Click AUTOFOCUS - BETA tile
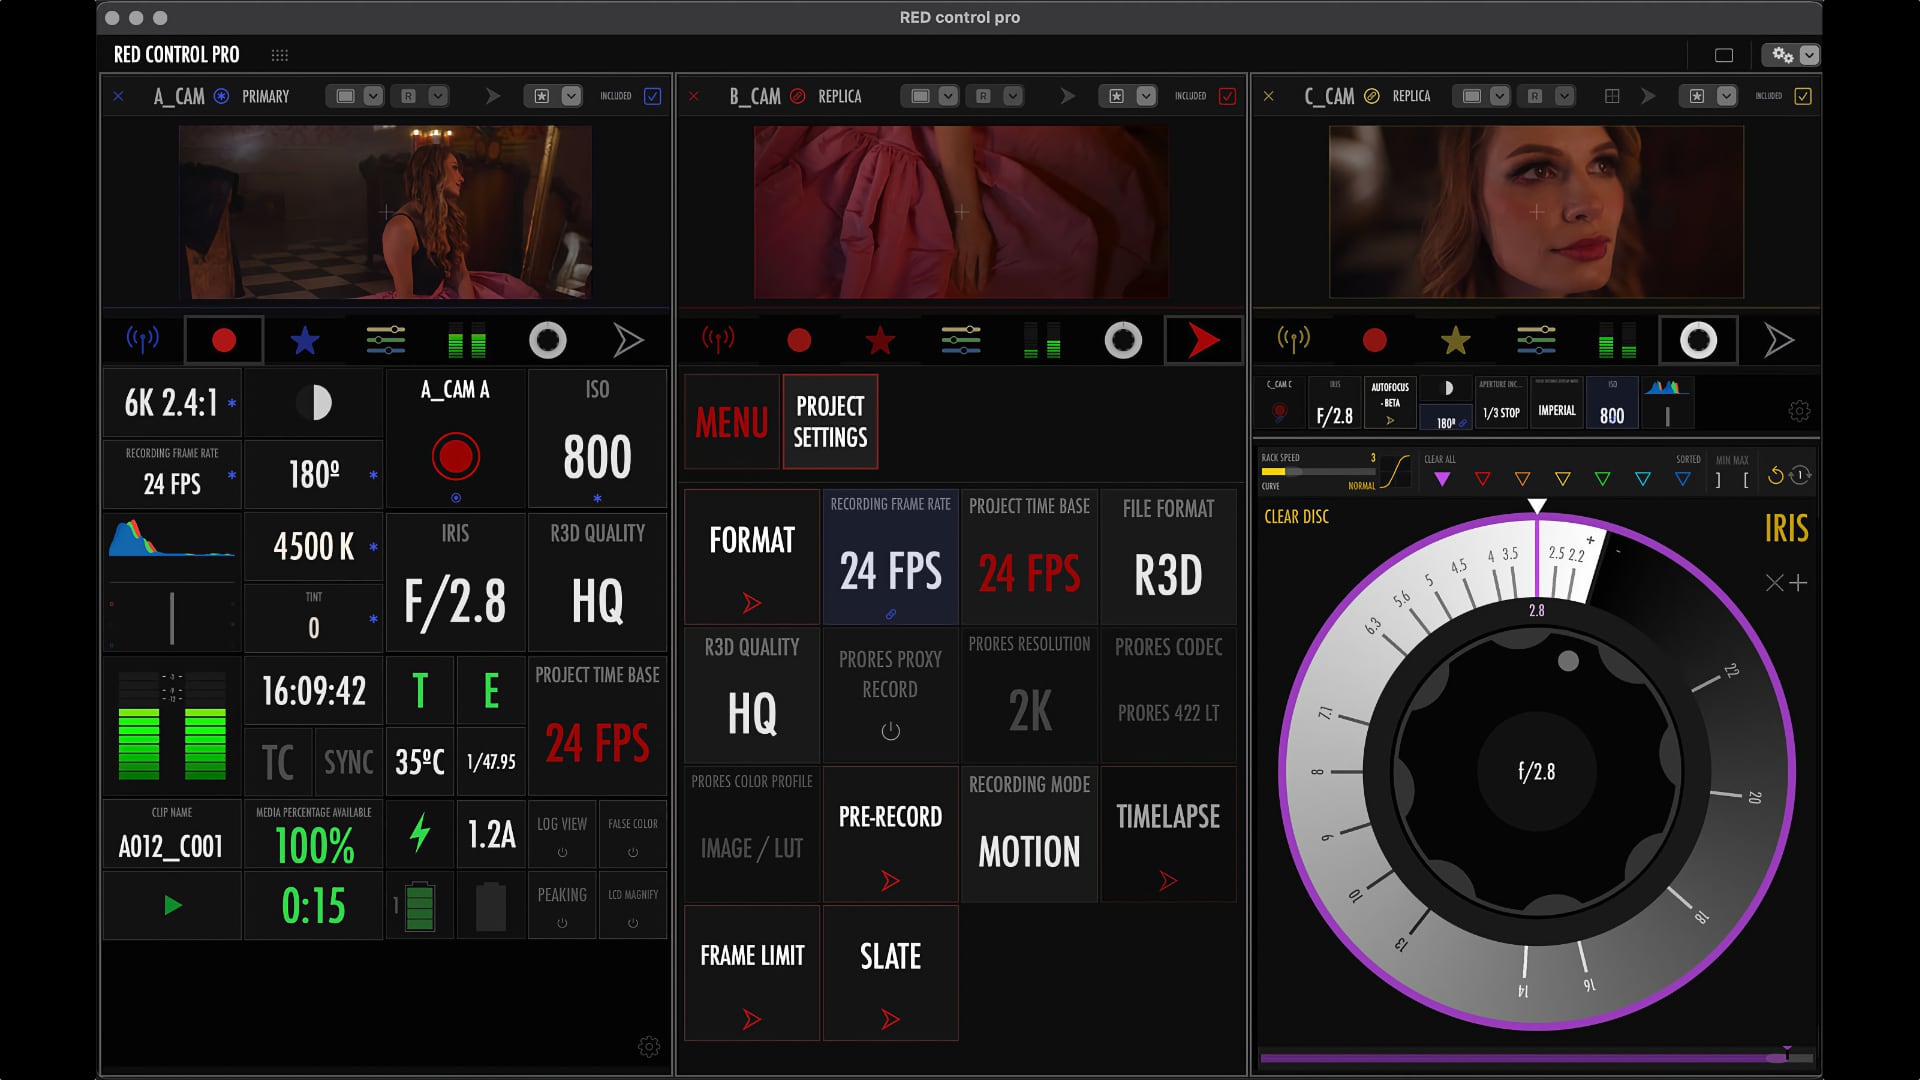This screenshot has width=1920, height=1080. pos(1390,402)
